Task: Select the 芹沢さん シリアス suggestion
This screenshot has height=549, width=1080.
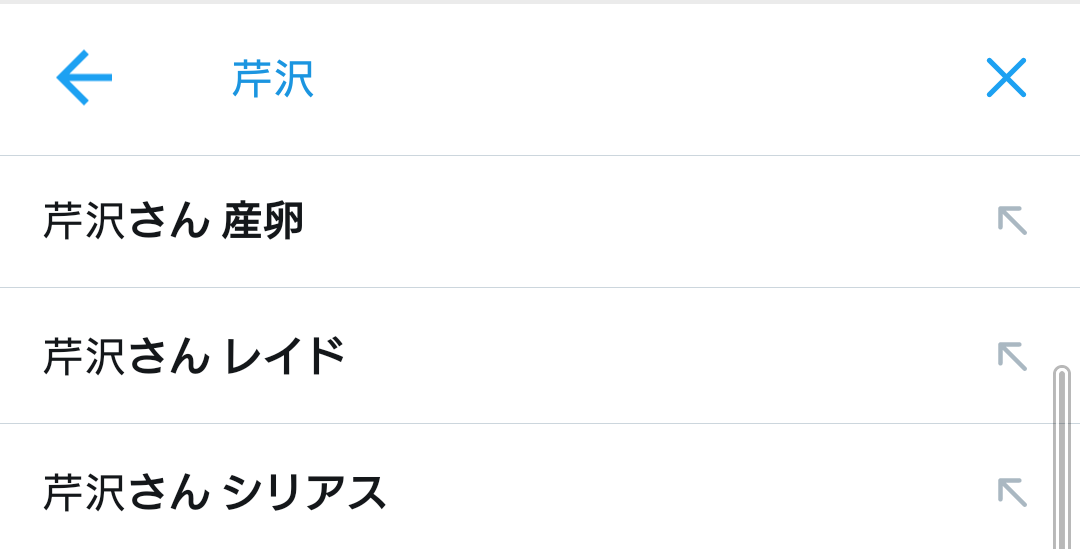Action: pos(215,493)
